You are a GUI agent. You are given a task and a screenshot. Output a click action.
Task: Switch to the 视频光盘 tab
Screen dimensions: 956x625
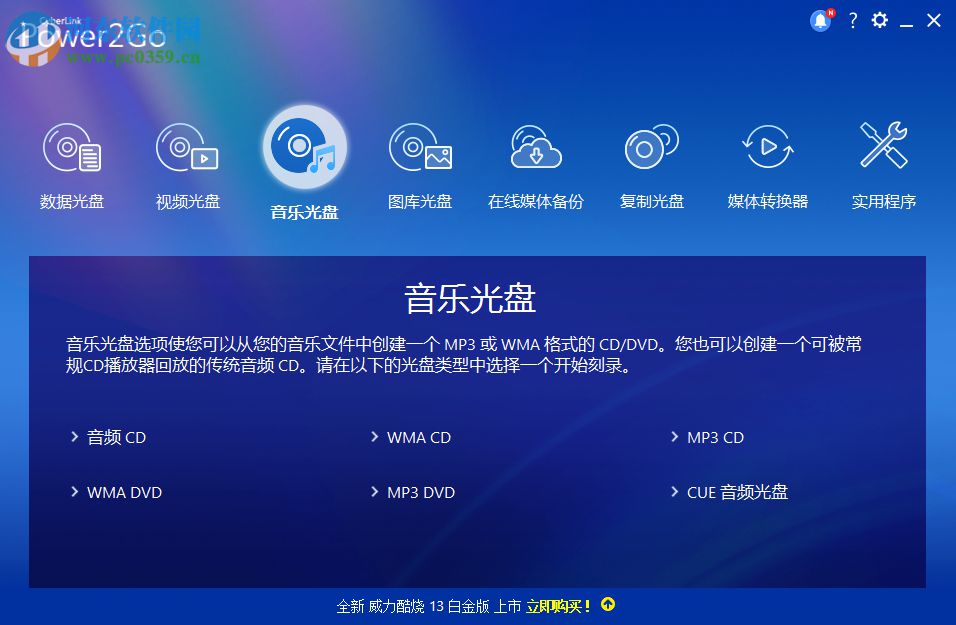pos(187,201)
